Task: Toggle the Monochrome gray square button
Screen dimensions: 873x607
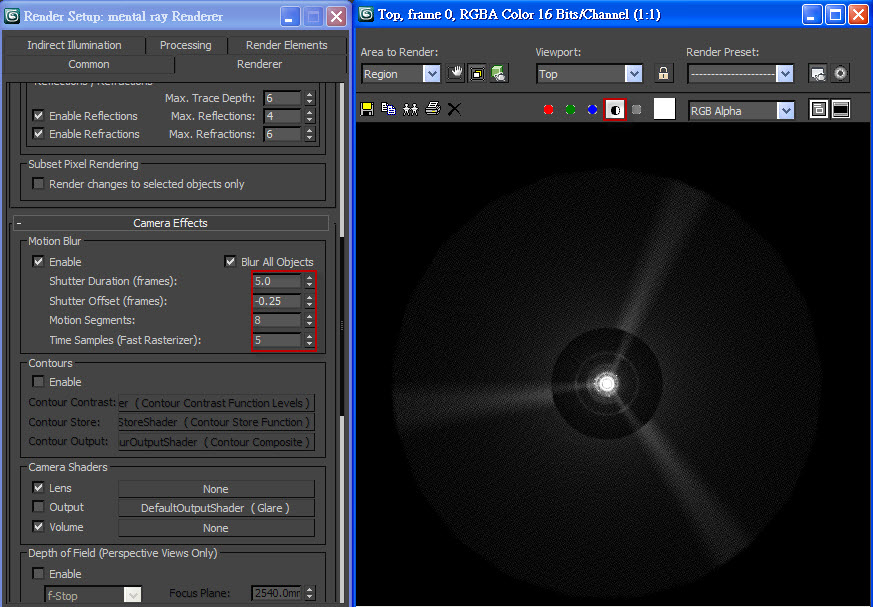Action: [636, 110]
